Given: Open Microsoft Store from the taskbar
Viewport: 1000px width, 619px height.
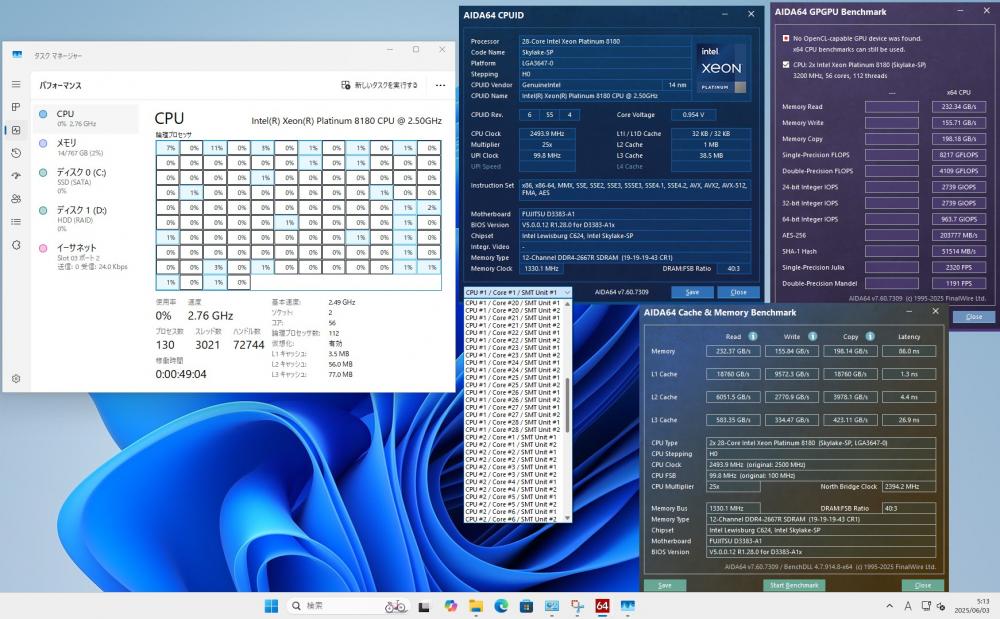Looking at the screenshot, I should (x=526, y=606).
